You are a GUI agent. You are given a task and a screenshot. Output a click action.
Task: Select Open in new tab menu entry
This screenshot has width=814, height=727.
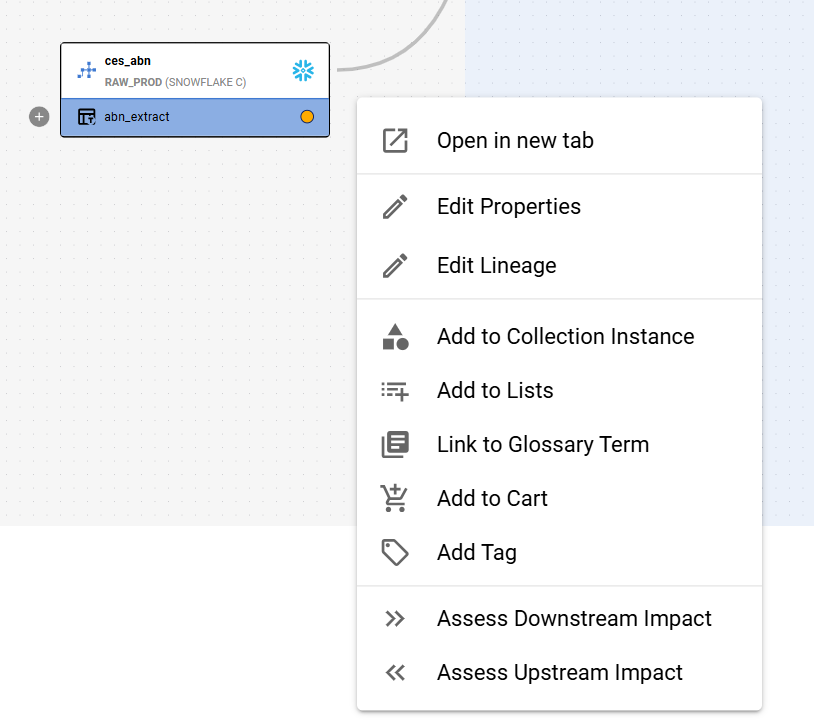(x=515, y=141)
